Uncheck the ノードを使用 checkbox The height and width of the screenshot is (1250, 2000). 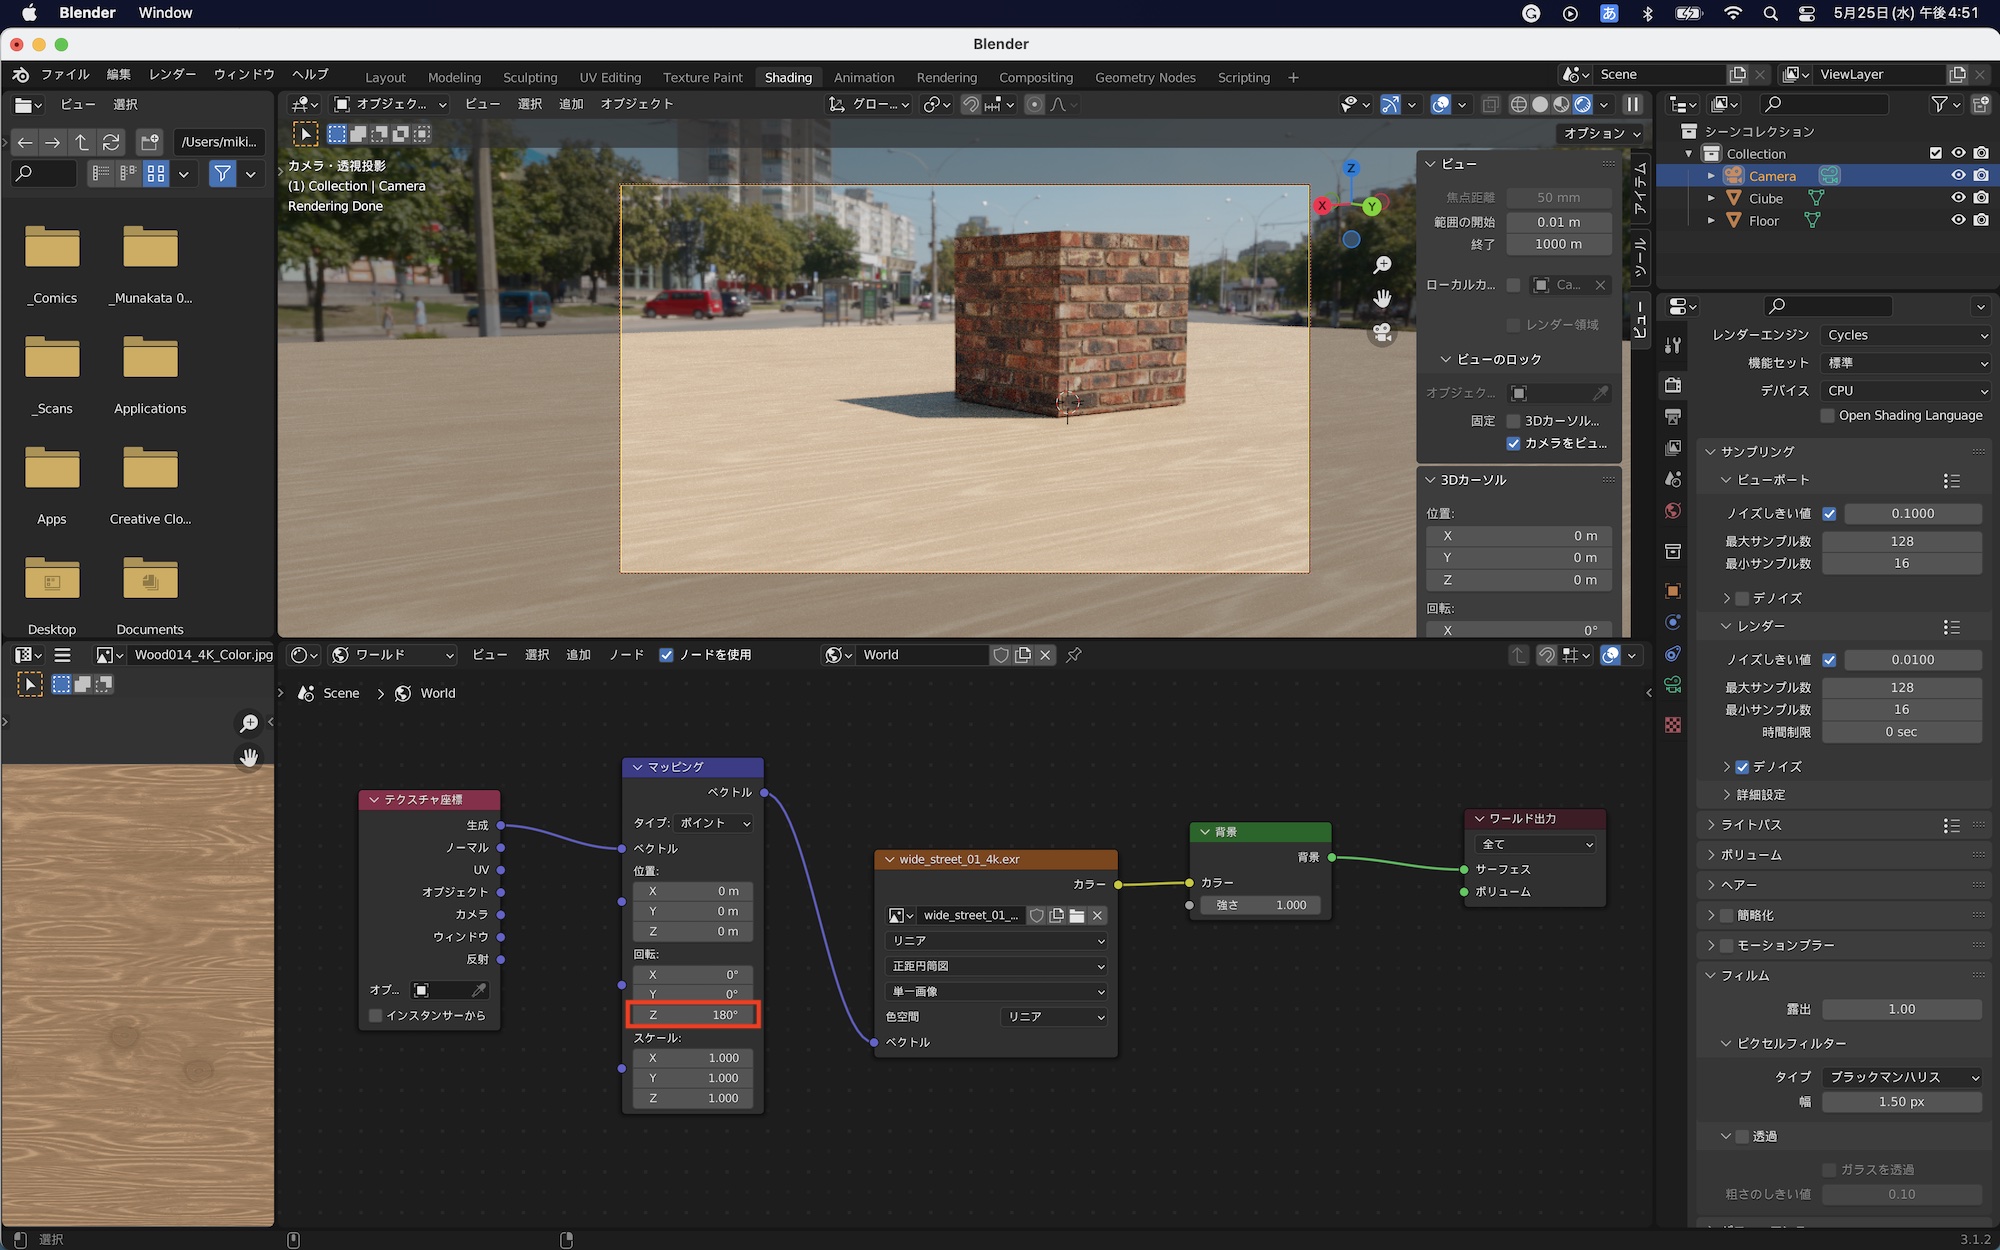(x=666, y=655)
